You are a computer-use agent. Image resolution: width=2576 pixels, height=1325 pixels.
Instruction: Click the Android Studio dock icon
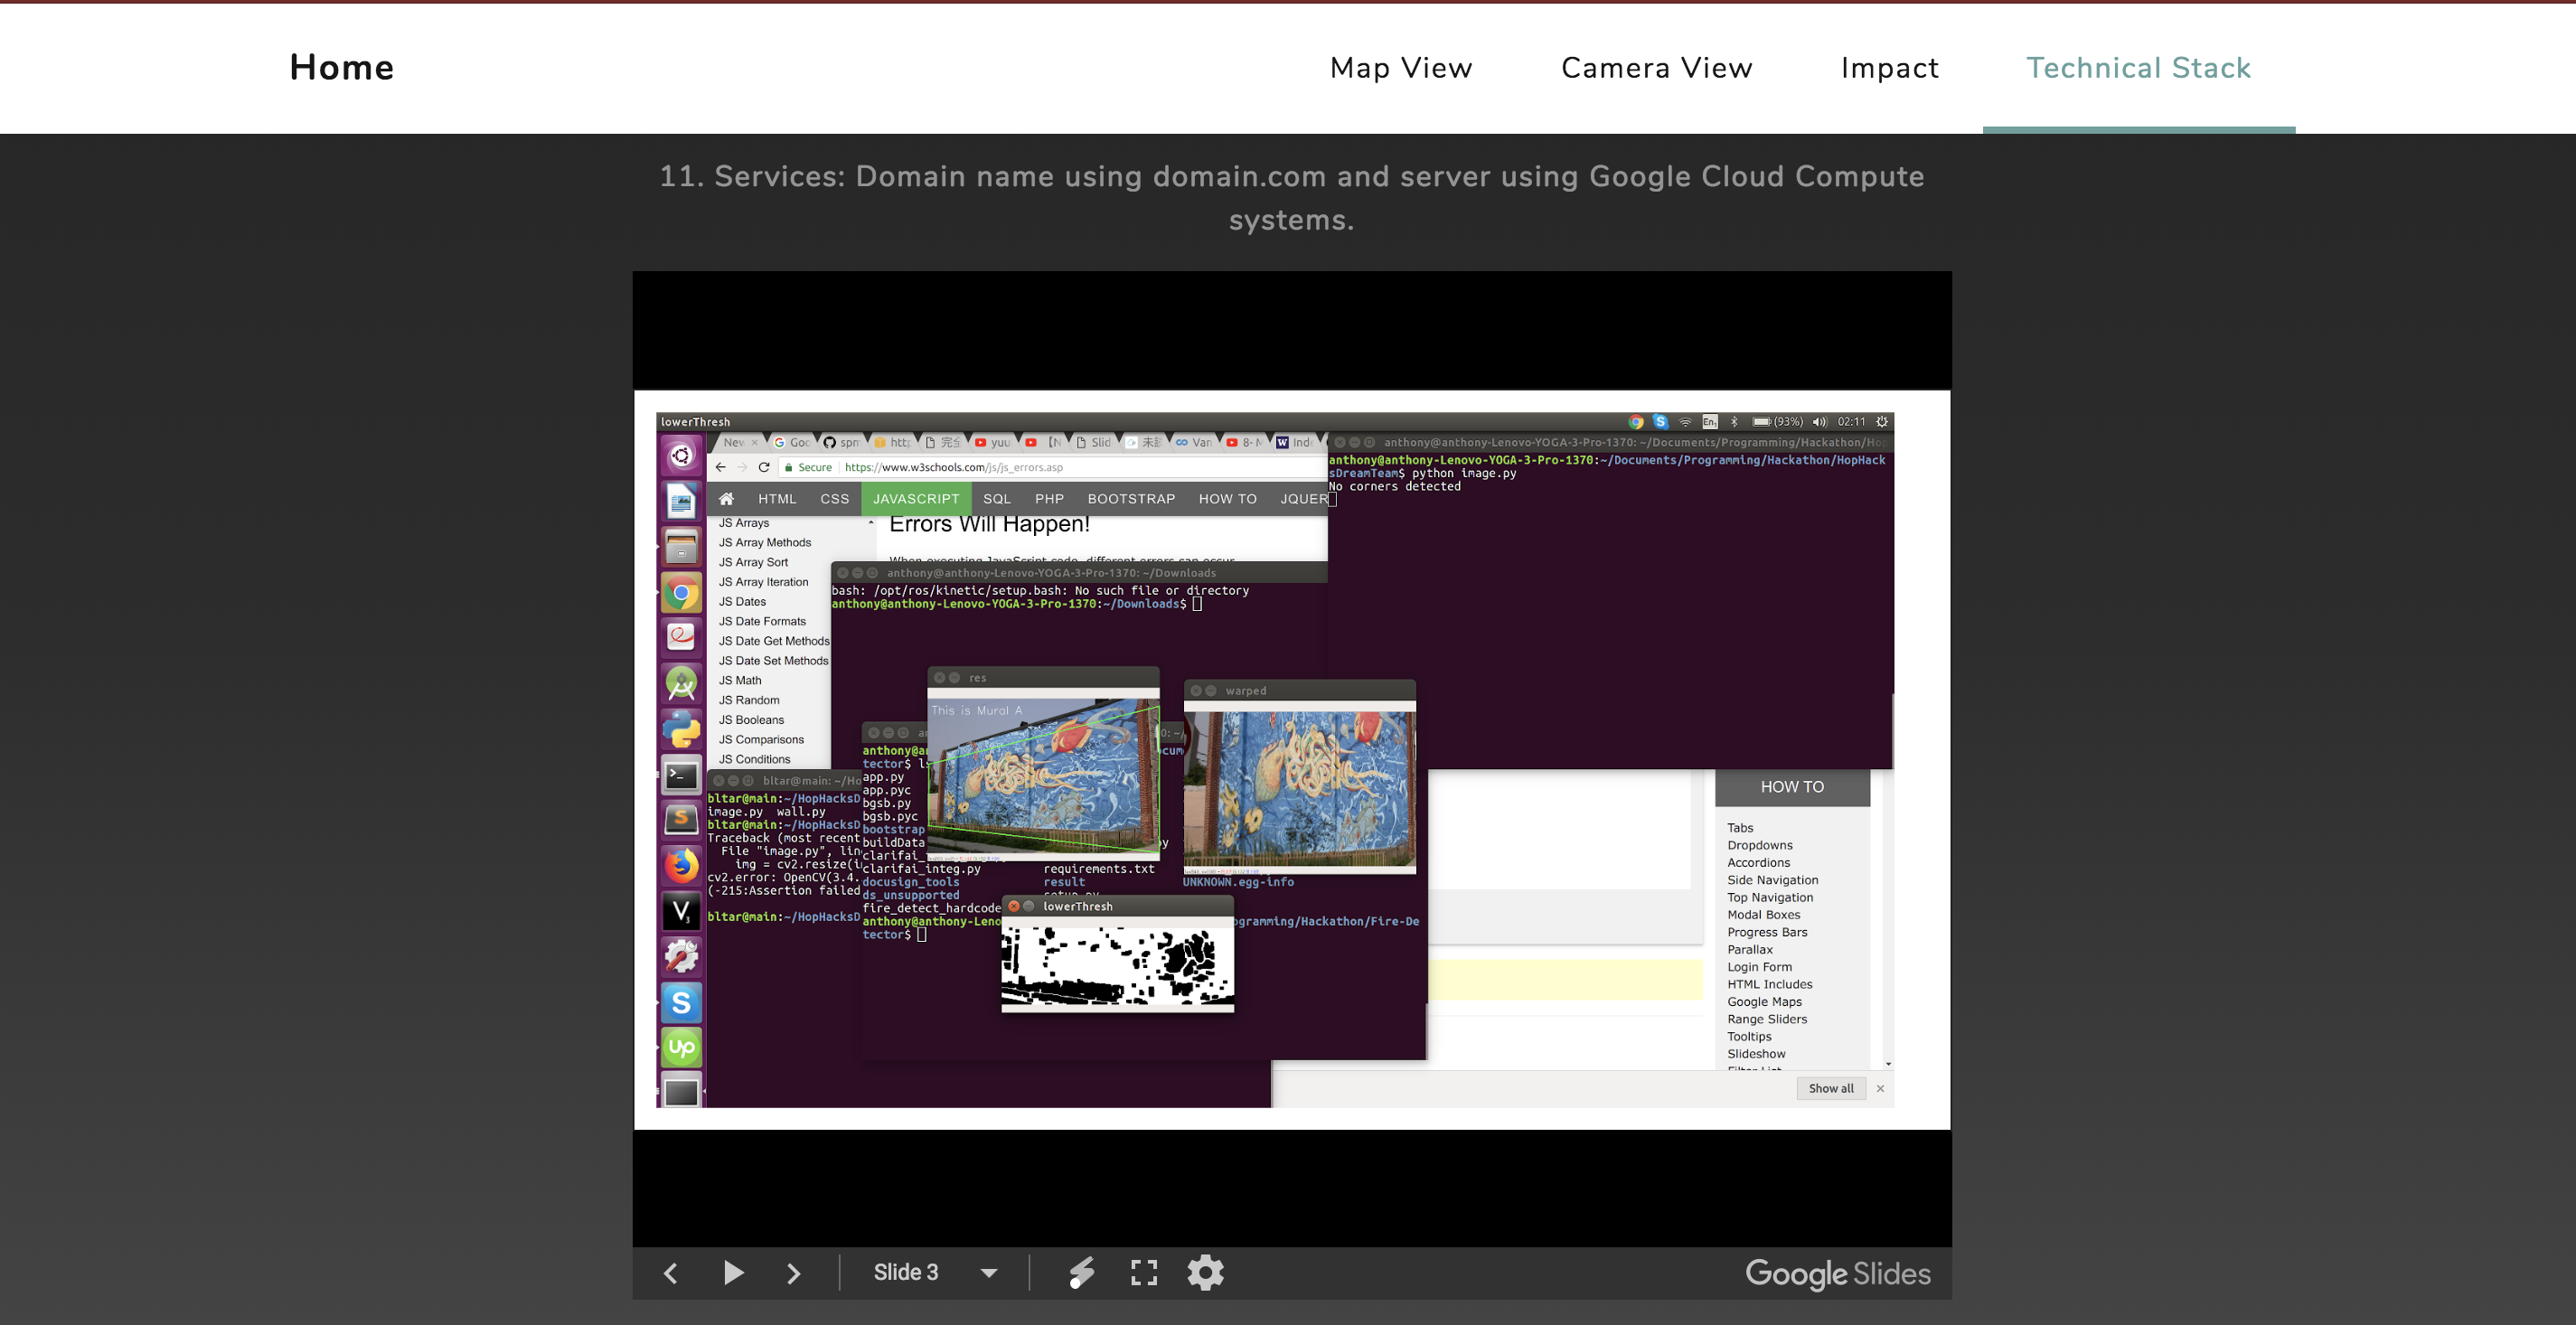[x=681, y=684]
